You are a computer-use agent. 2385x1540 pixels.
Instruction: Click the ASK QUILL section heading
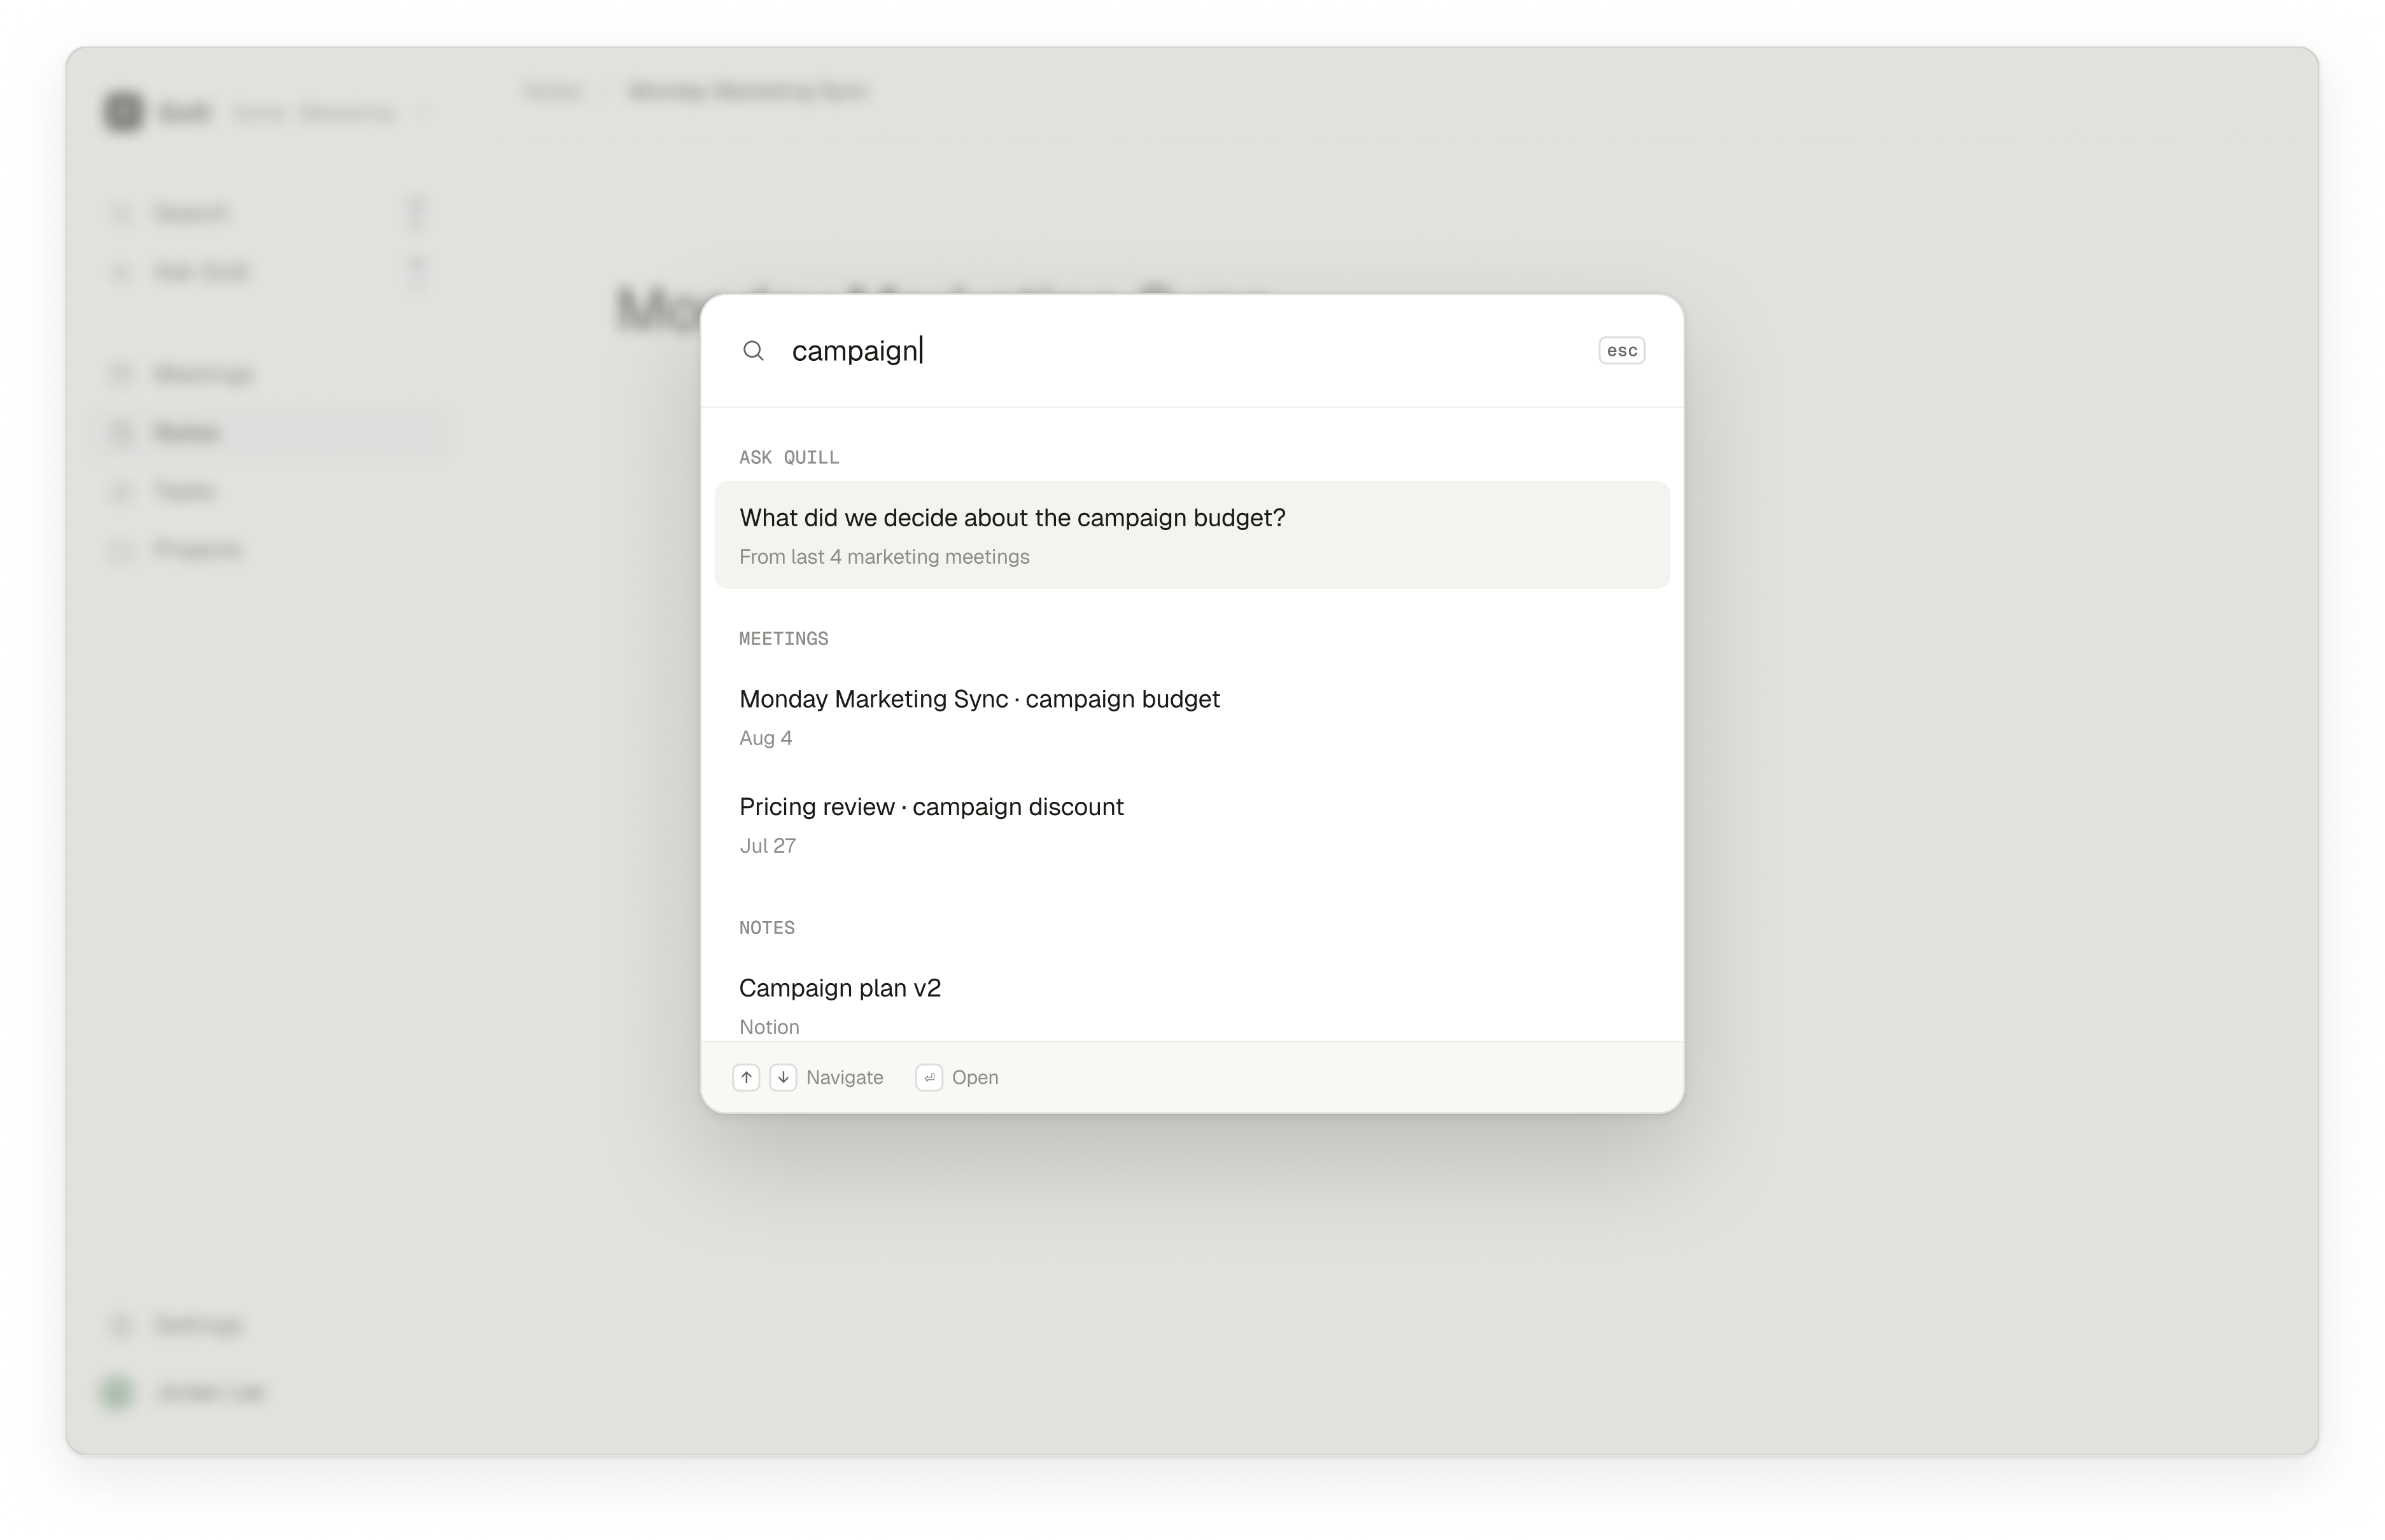789,457
